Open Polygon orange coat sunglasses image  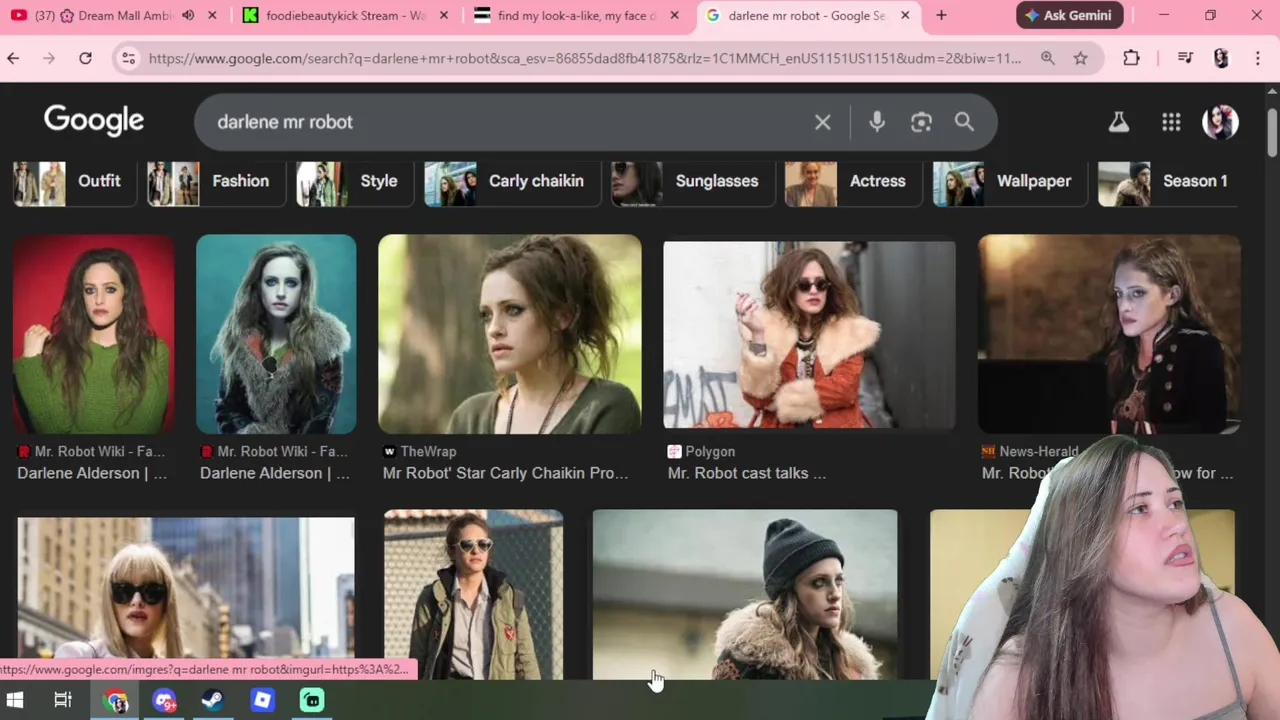[x=809, y=335]
